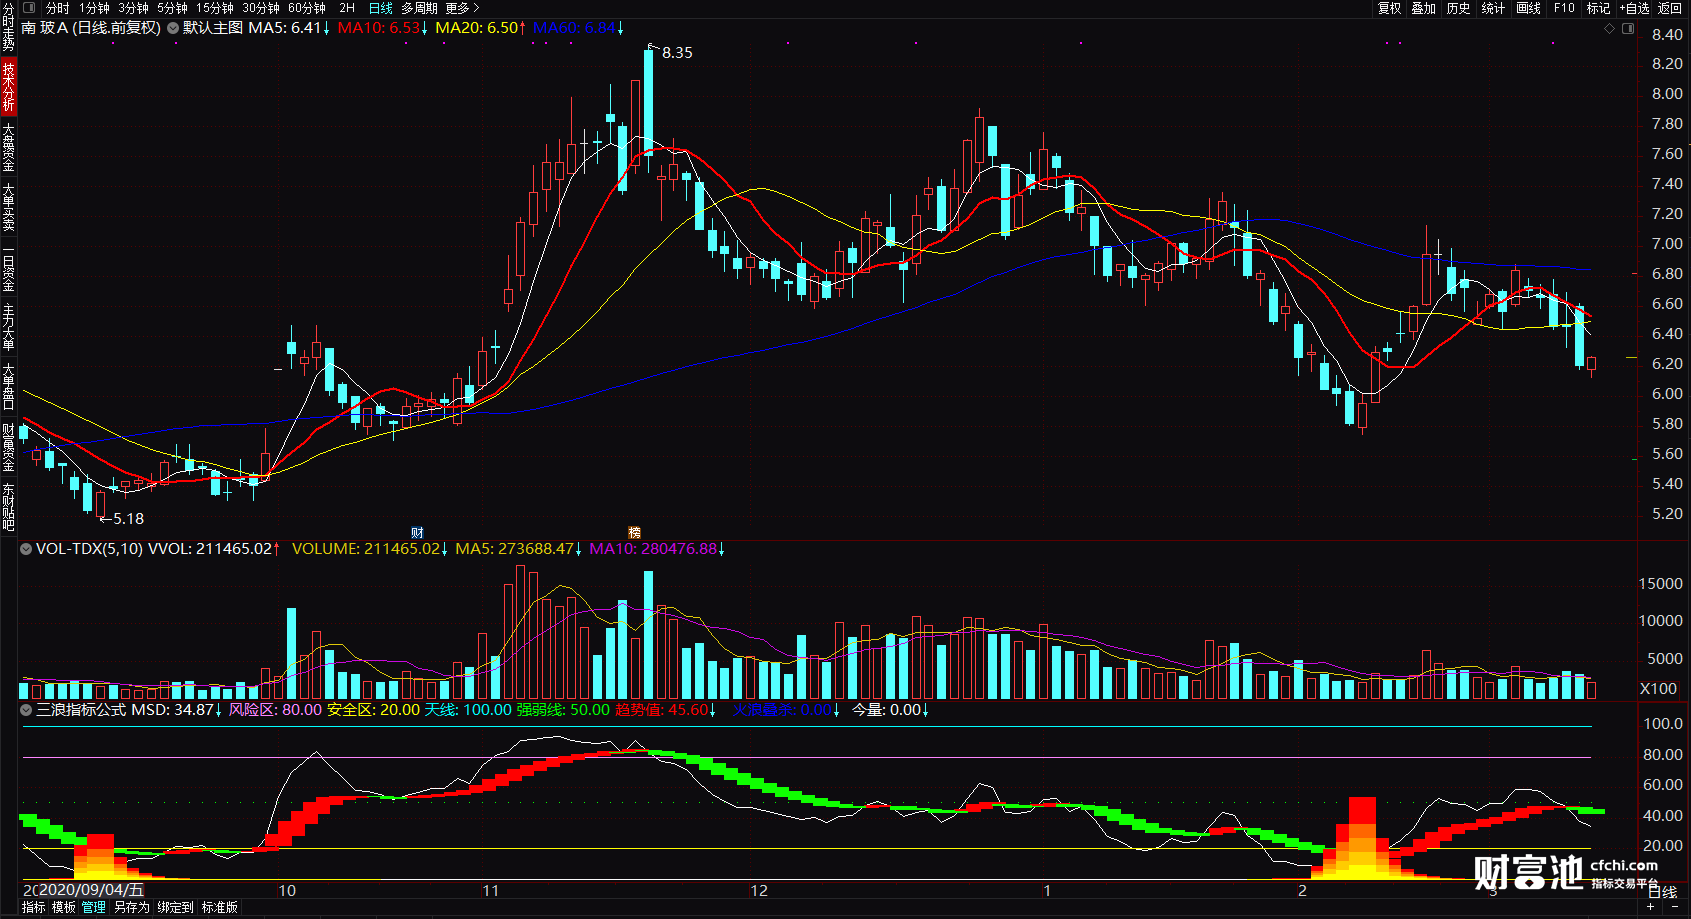1691x919 pixels.
Task: Click the 另存为 bottom option
Action: click(131, 908)
